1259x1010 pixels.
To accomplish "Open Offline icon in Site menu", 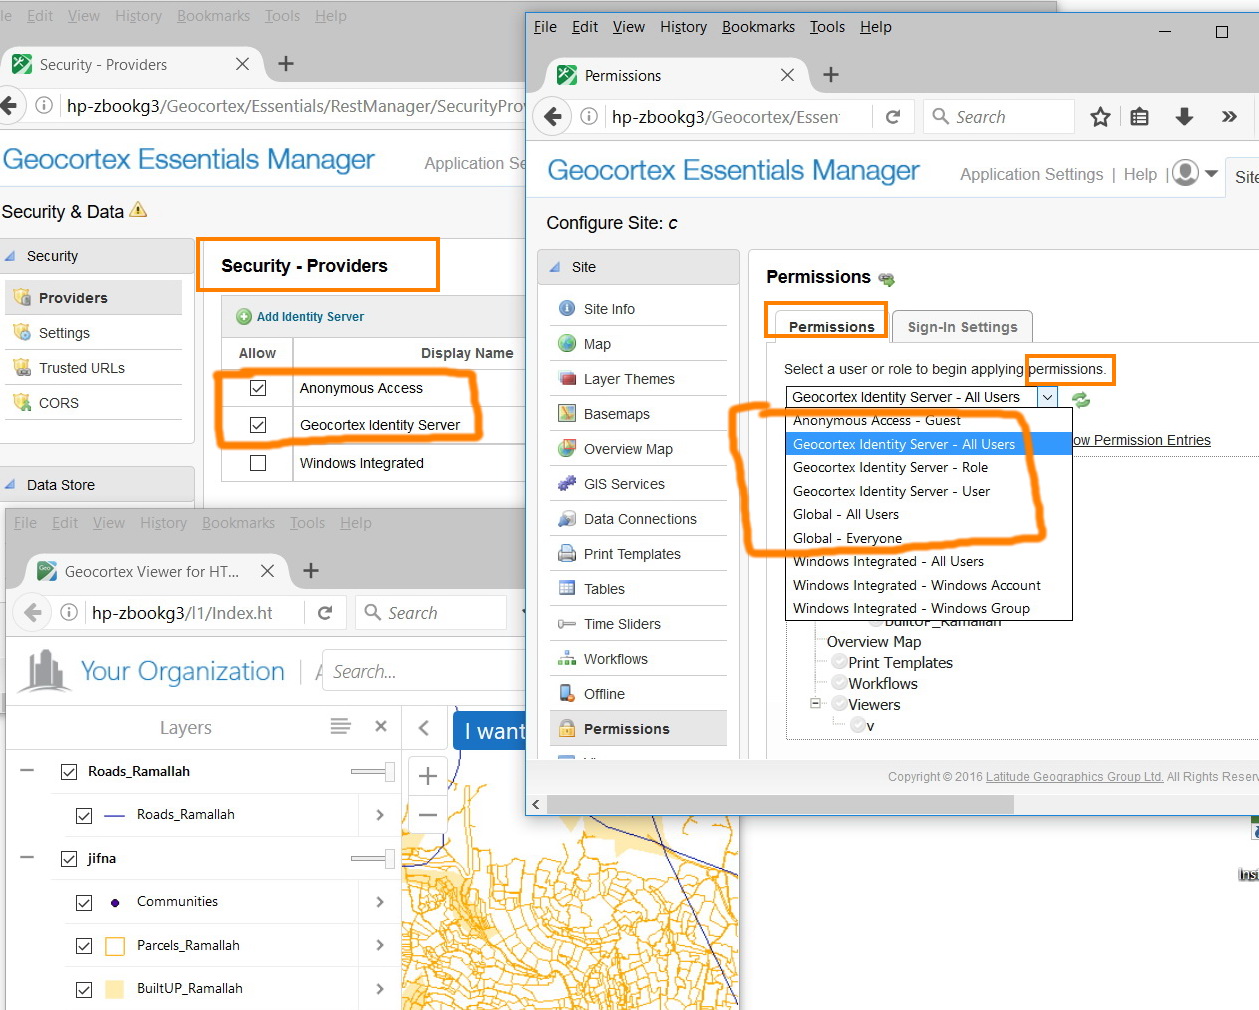I will click(567, 694).
